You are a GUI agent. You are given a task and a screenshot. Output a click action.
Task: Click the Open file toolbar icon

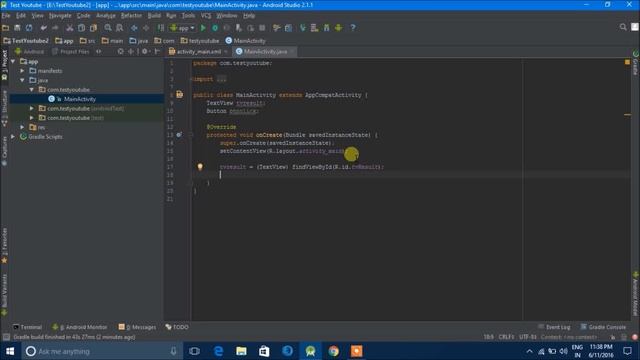coord(6,28)
